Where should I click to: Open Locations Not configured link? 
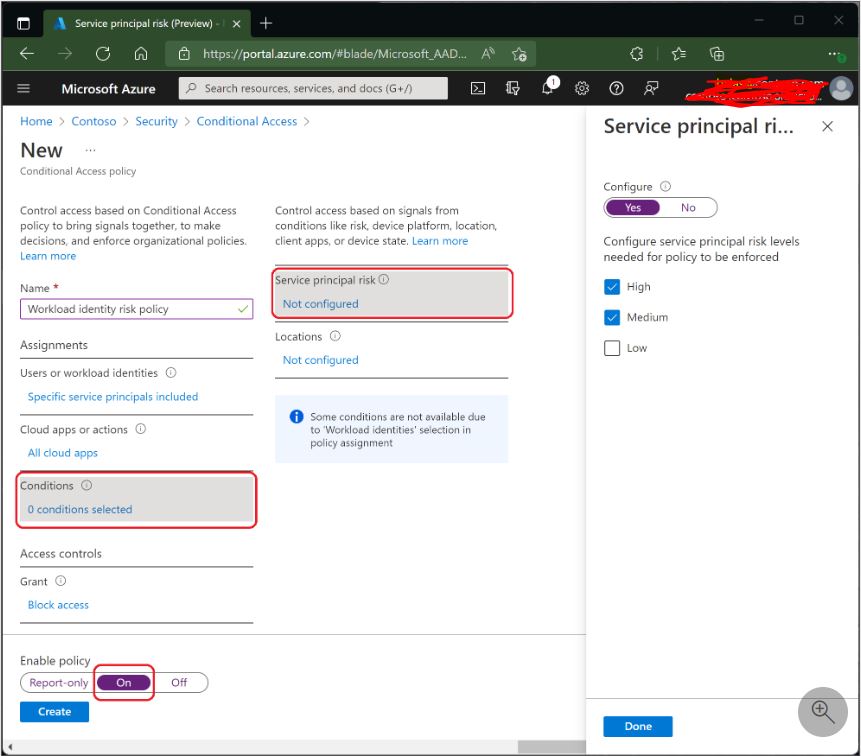tap(321, 360)
